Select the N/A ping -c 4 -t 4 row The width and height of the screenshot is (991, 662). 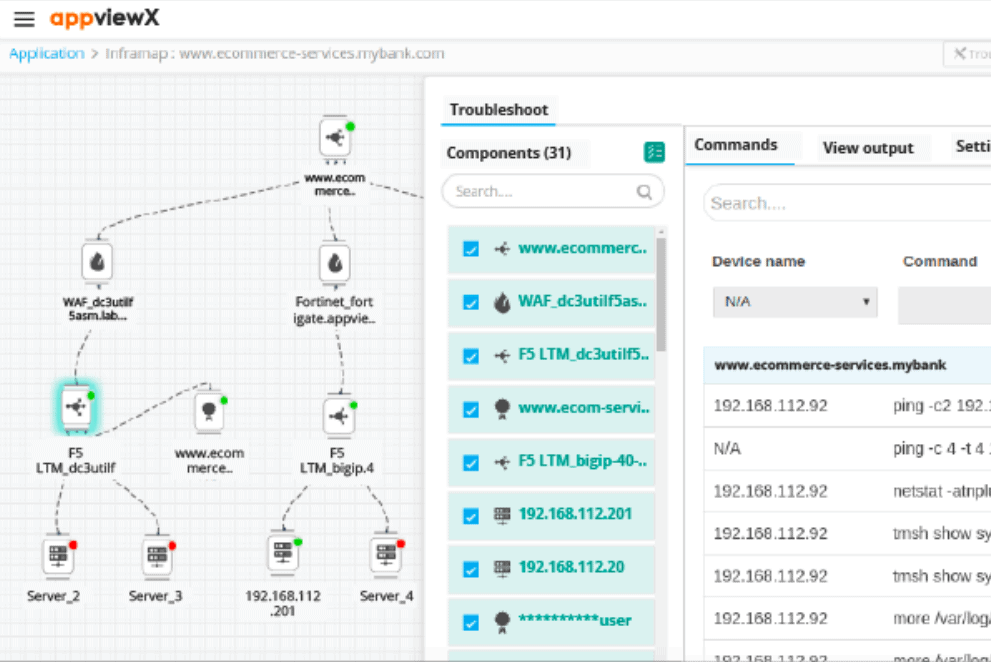pos(847,449)
